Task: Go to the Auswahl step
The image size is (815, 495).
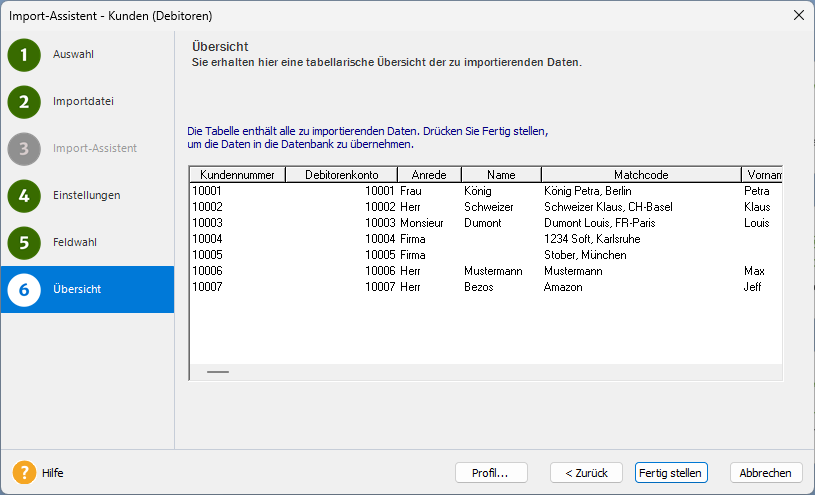Action: pos(73,54)
